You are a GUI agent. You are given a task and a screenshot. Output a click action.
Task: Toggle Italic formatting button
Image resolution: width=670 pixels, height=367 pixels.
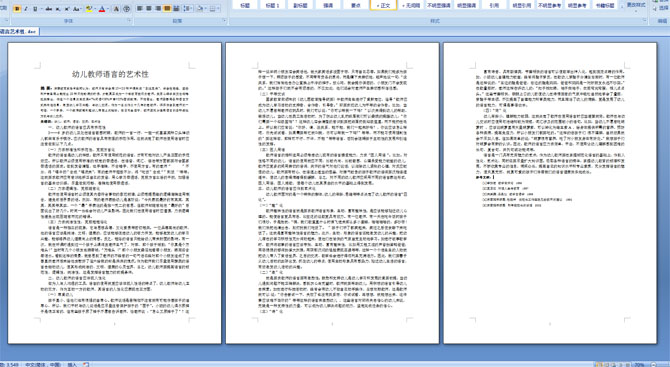click(x=26, y=9)
